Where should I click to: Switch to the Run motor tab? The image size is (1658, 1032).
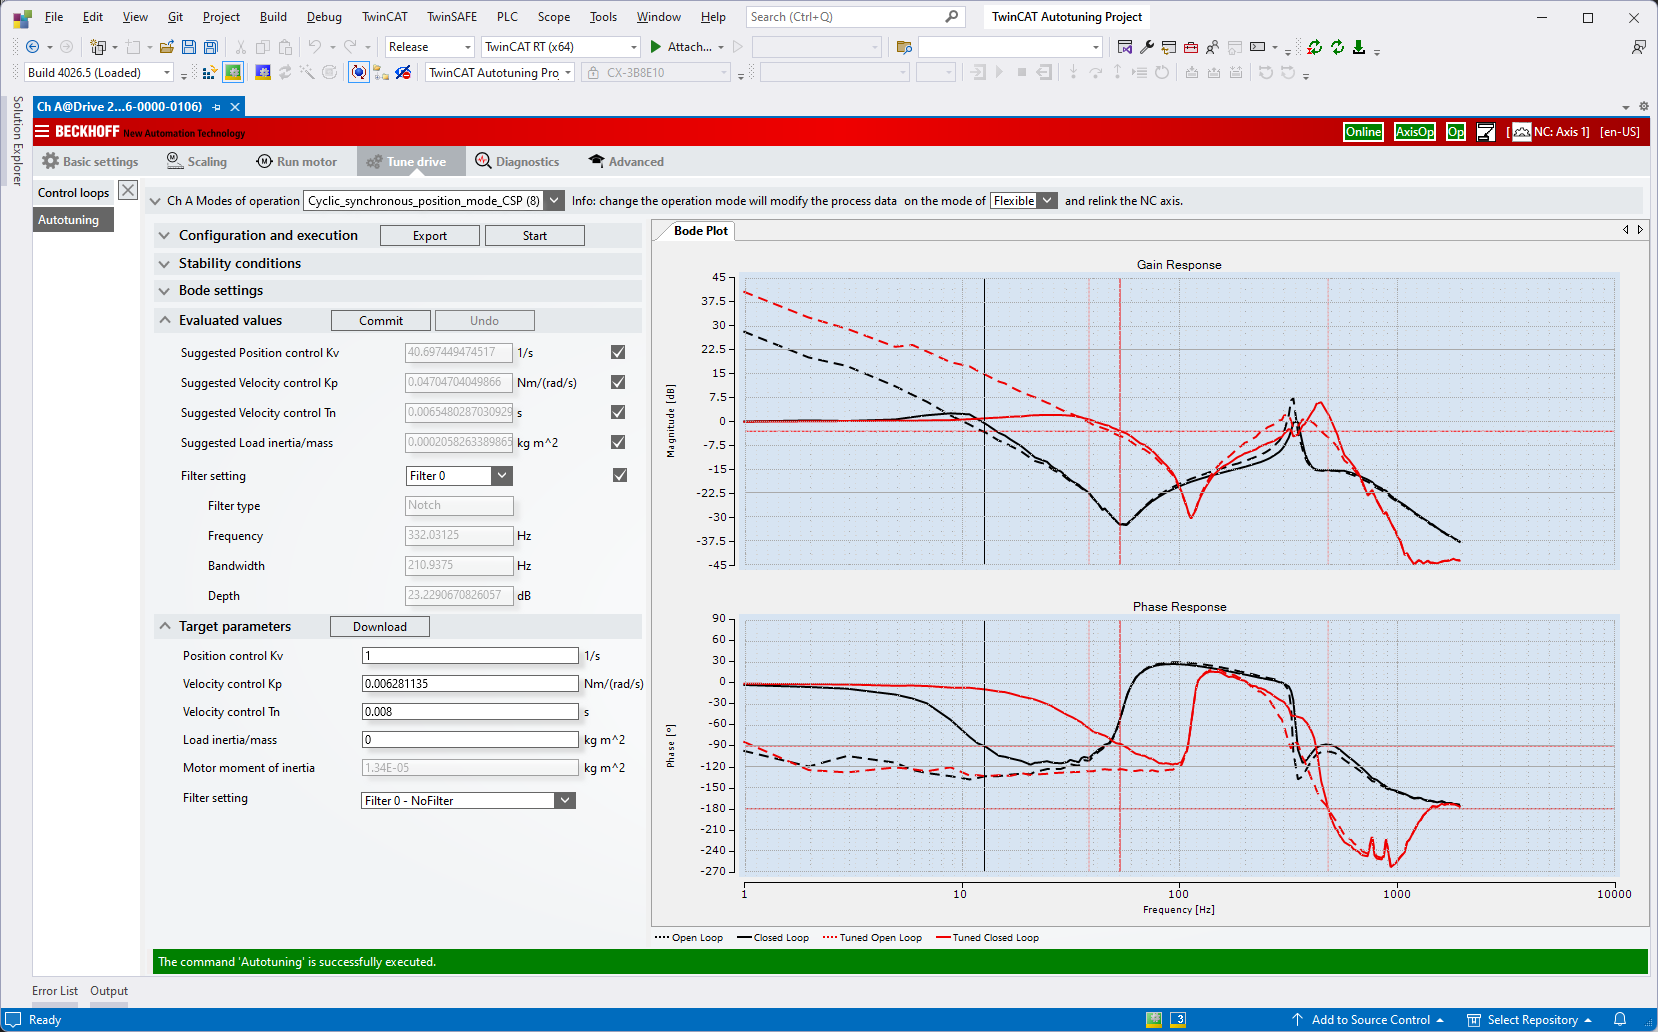(x=296, y=161)
